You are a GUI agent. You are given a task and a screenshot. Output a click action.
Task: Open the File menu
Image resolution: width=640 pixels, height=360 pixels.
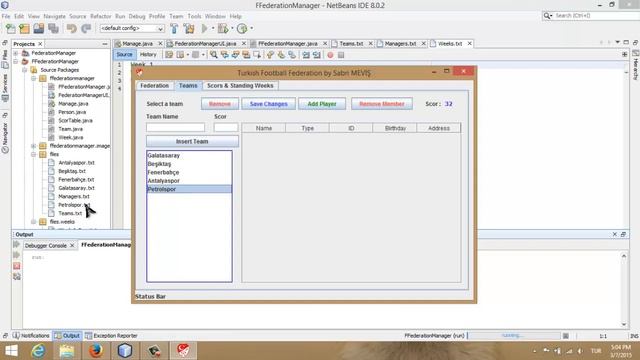coord(6,16)
